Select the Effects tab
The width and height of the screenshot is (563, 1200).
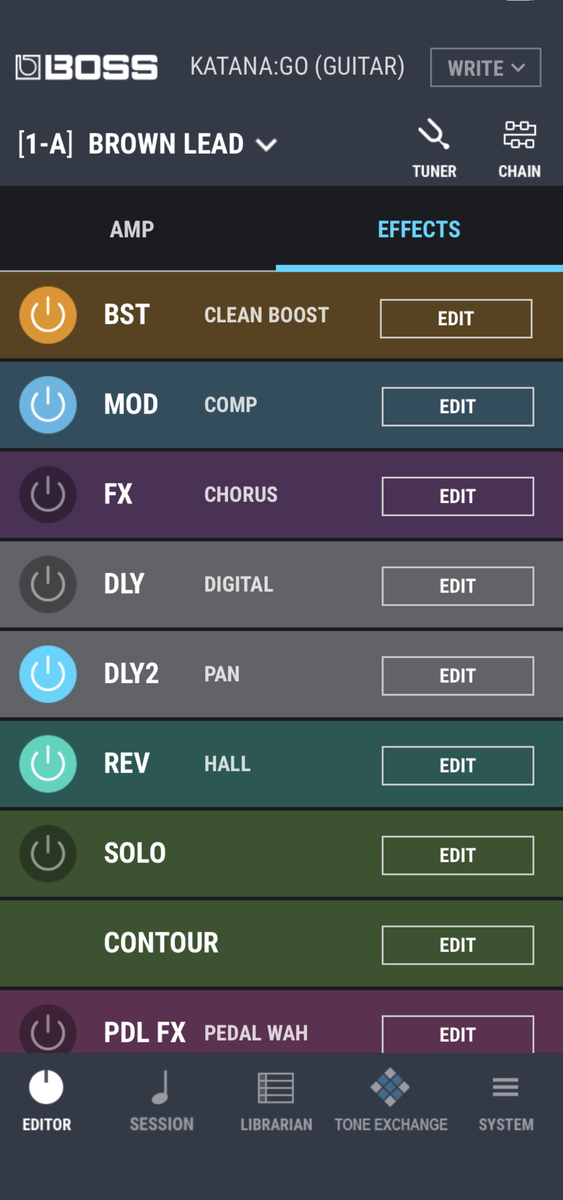click(x=419, y=229)
